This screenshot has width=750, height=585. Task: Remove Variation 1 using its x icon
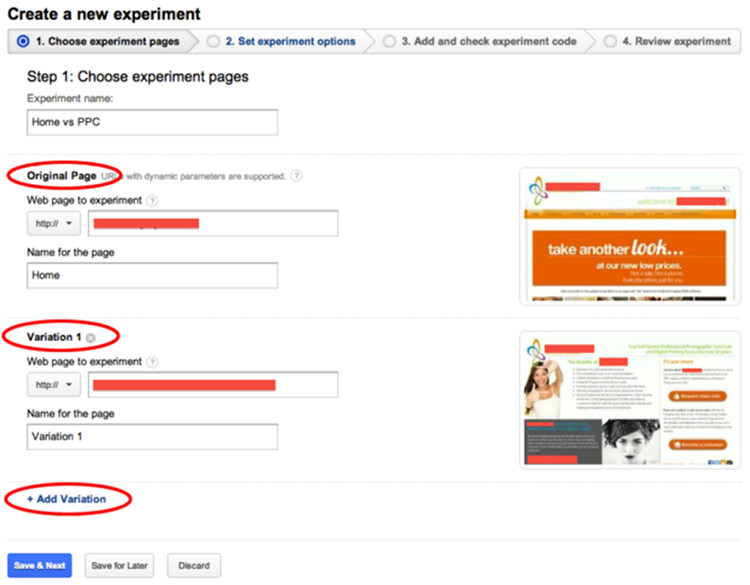coord(91,338)
